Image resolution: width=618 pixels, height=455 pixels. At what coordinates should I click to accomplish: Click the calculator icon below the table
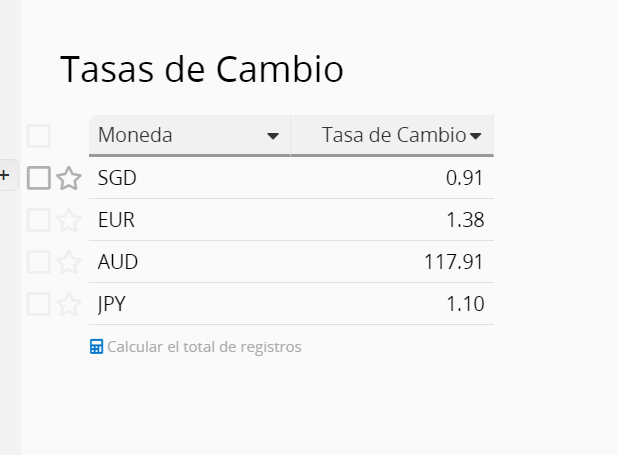pos(97,347)
